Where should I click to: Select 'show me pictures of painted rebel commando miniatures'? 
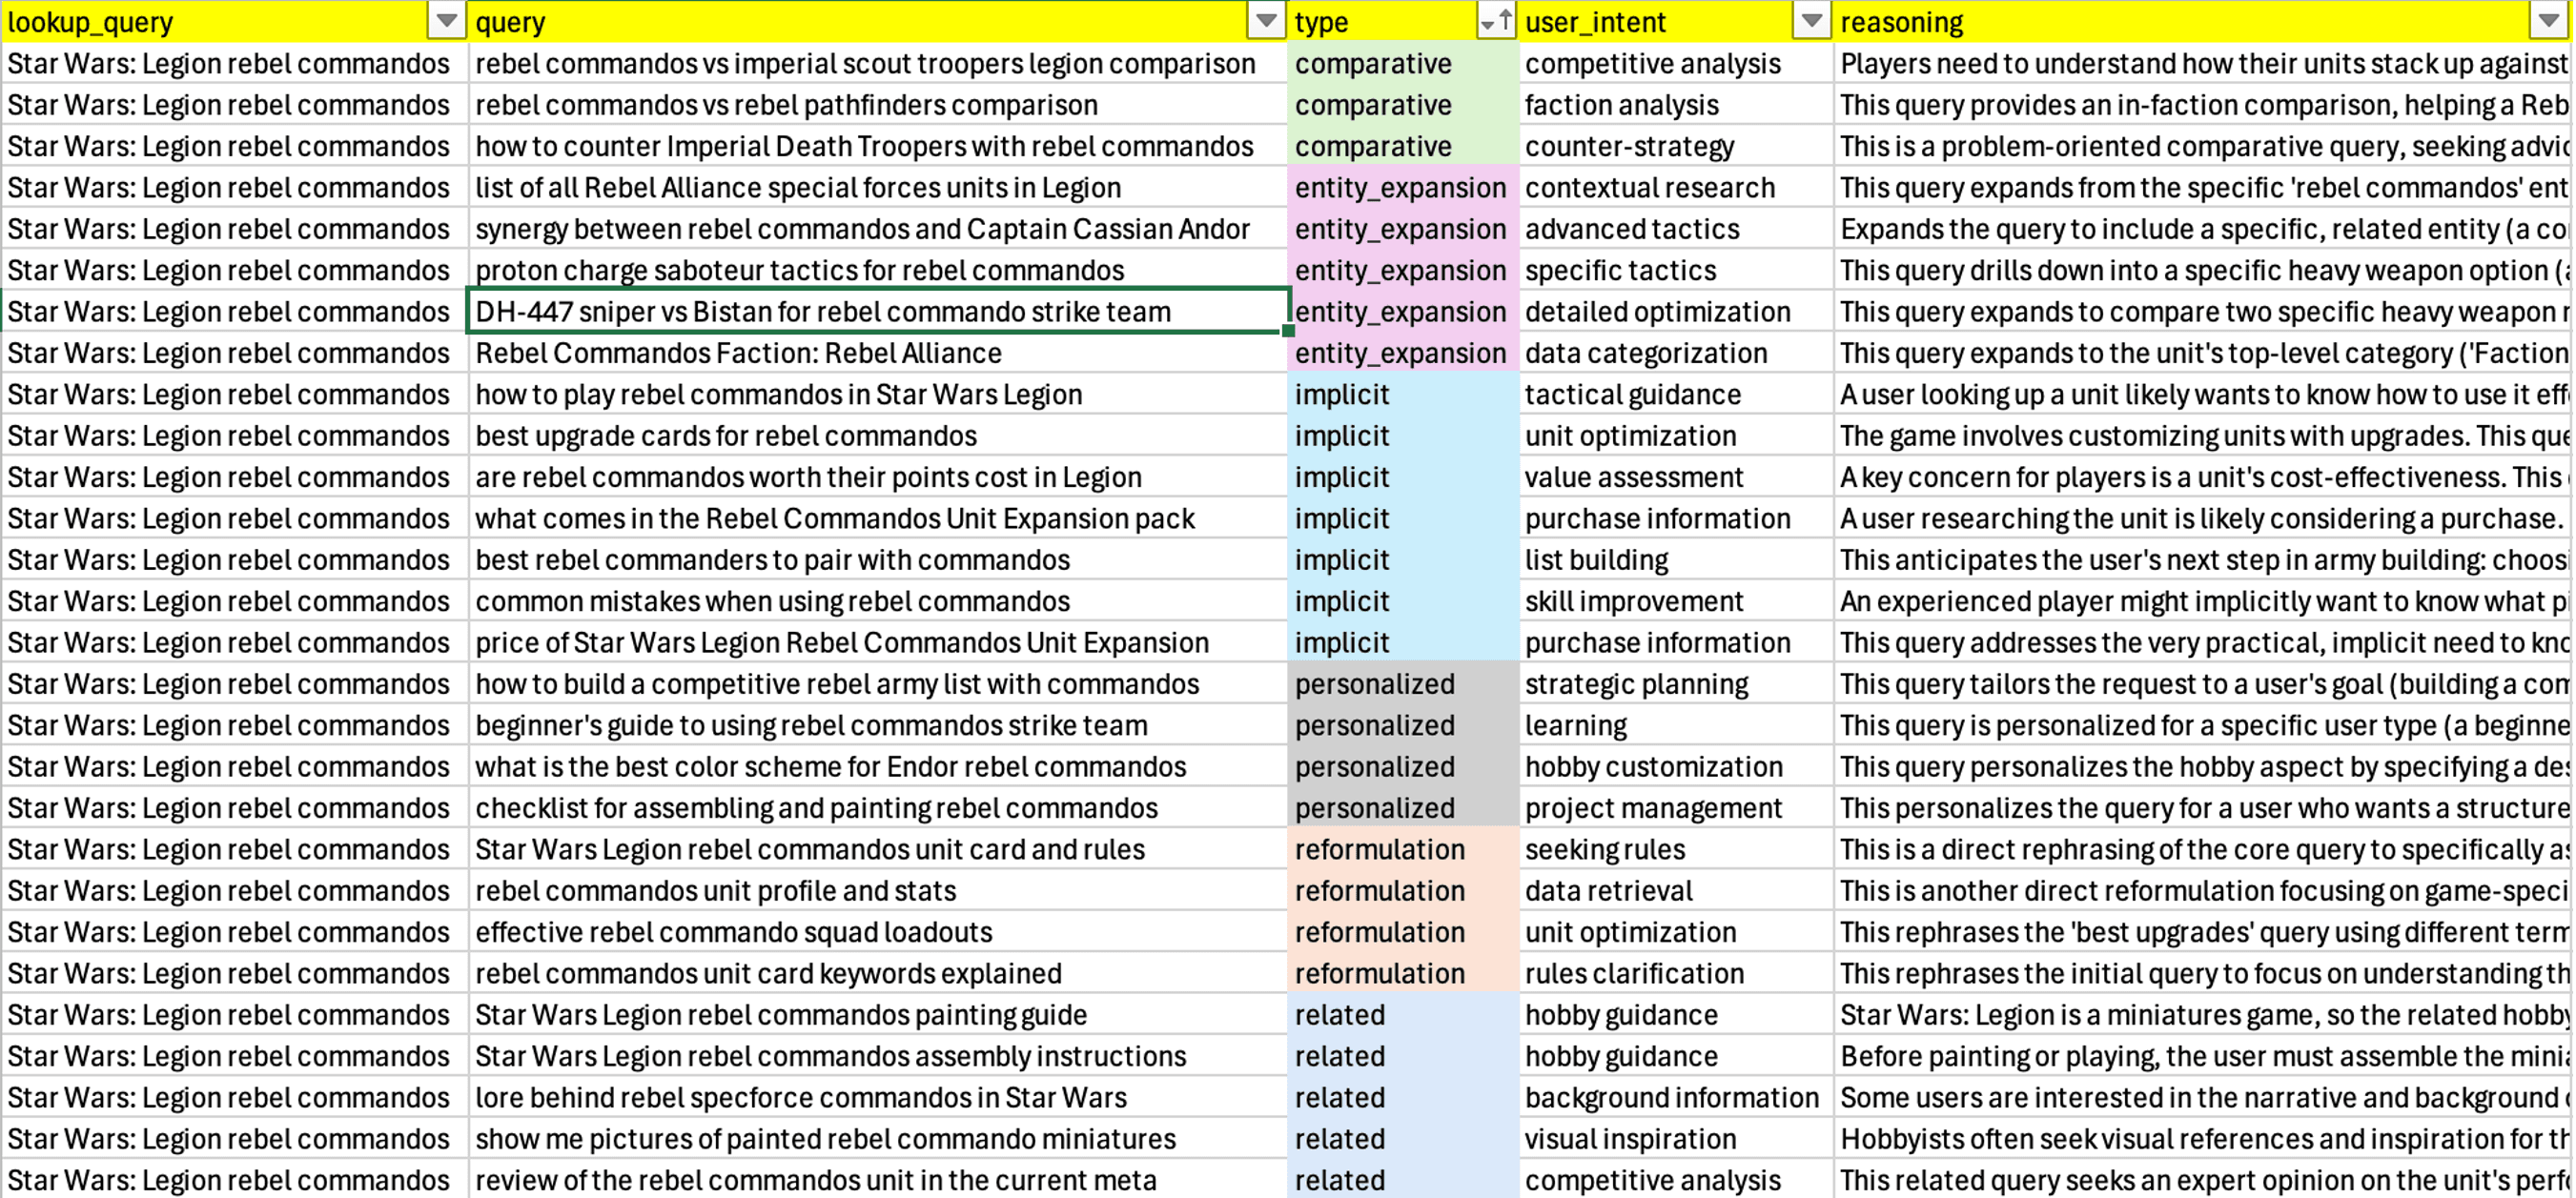tap(878, 1139)
